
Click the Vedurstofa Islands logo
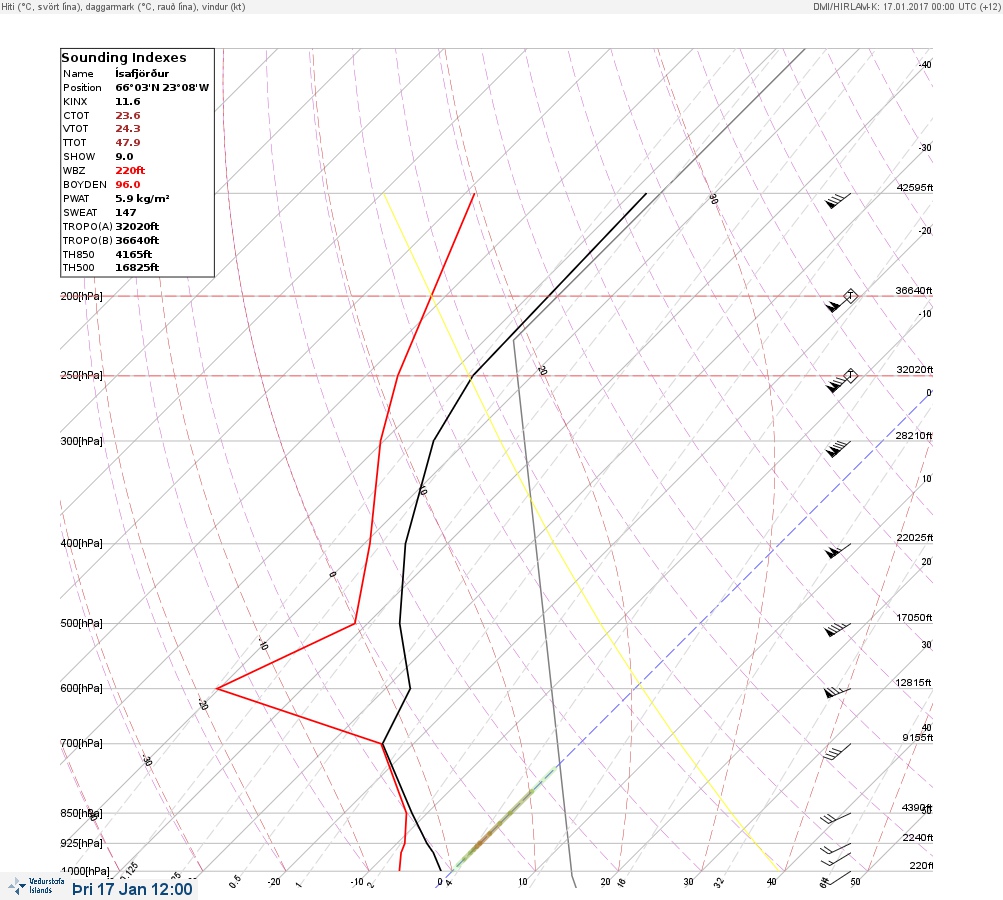coord(36,886)
